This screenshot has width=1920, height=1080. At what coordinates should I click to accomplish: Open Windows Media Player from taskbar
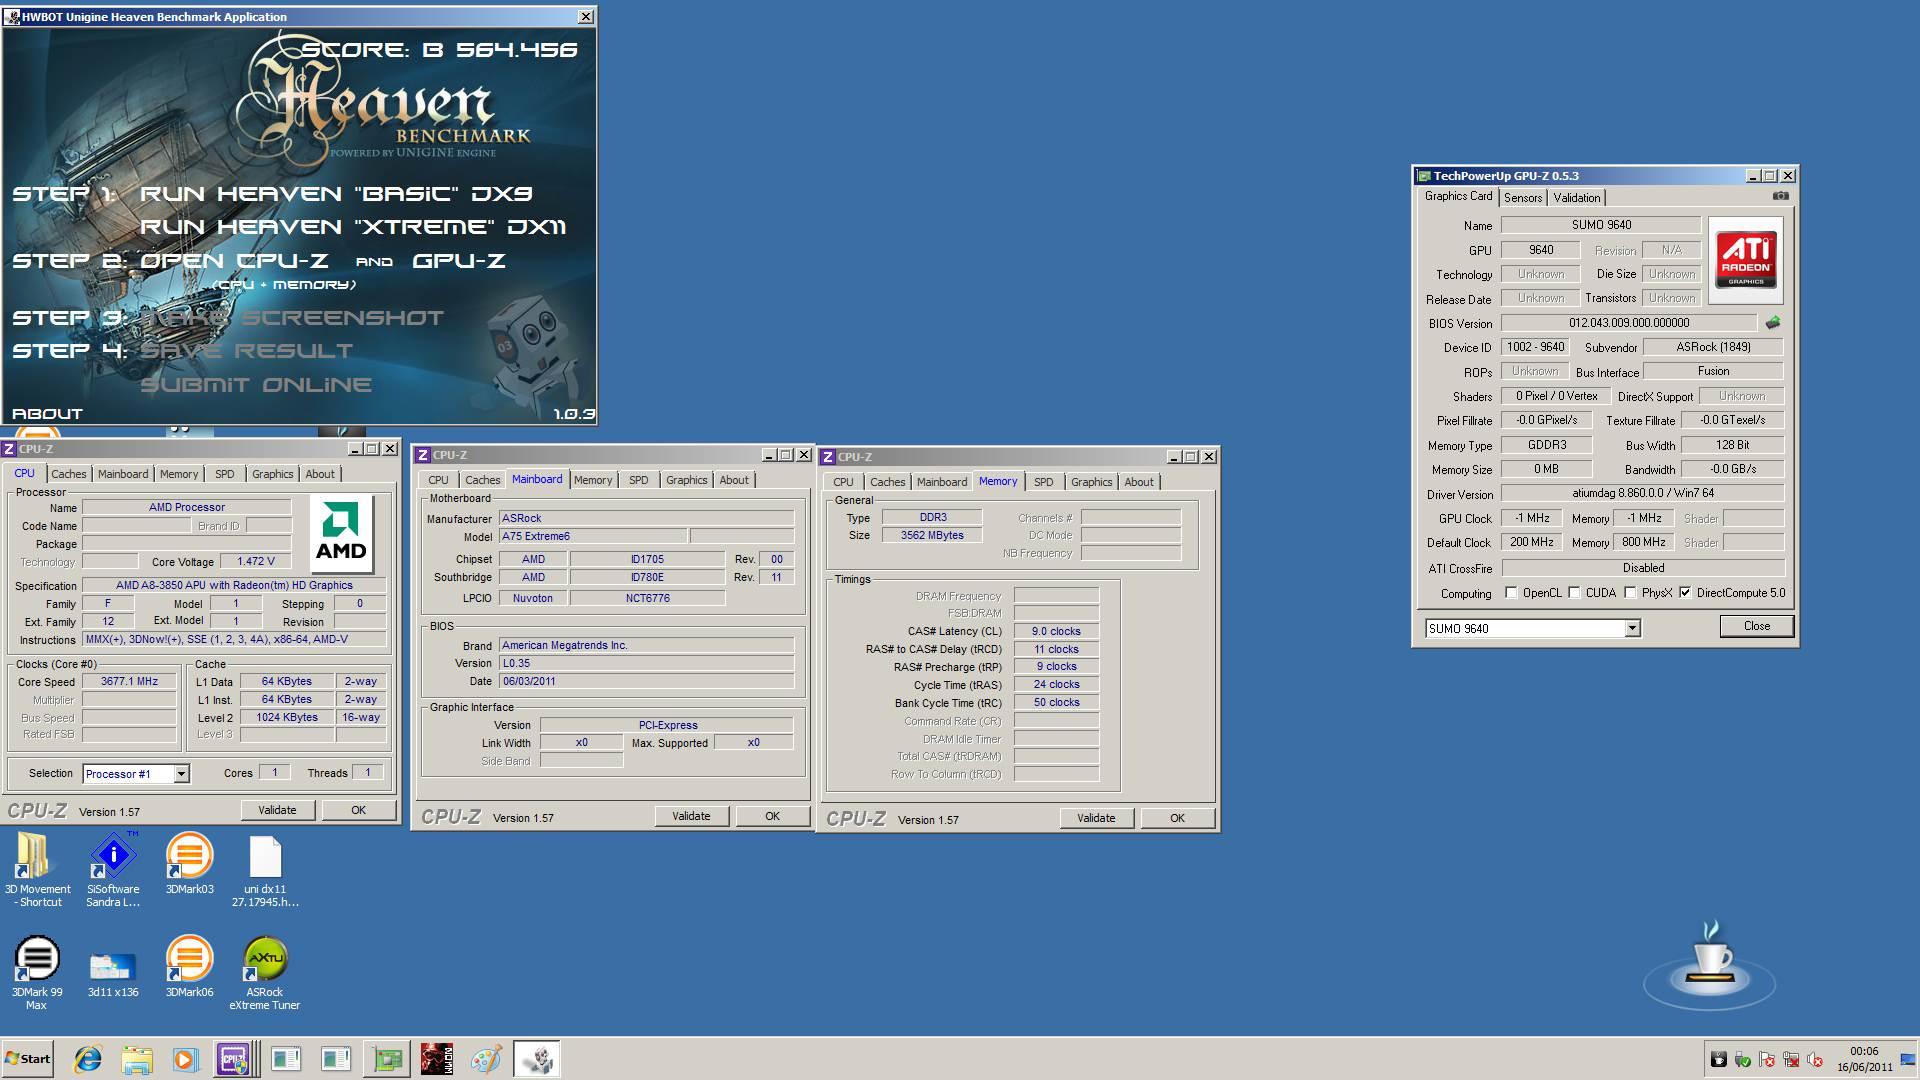click(185, 1059)
